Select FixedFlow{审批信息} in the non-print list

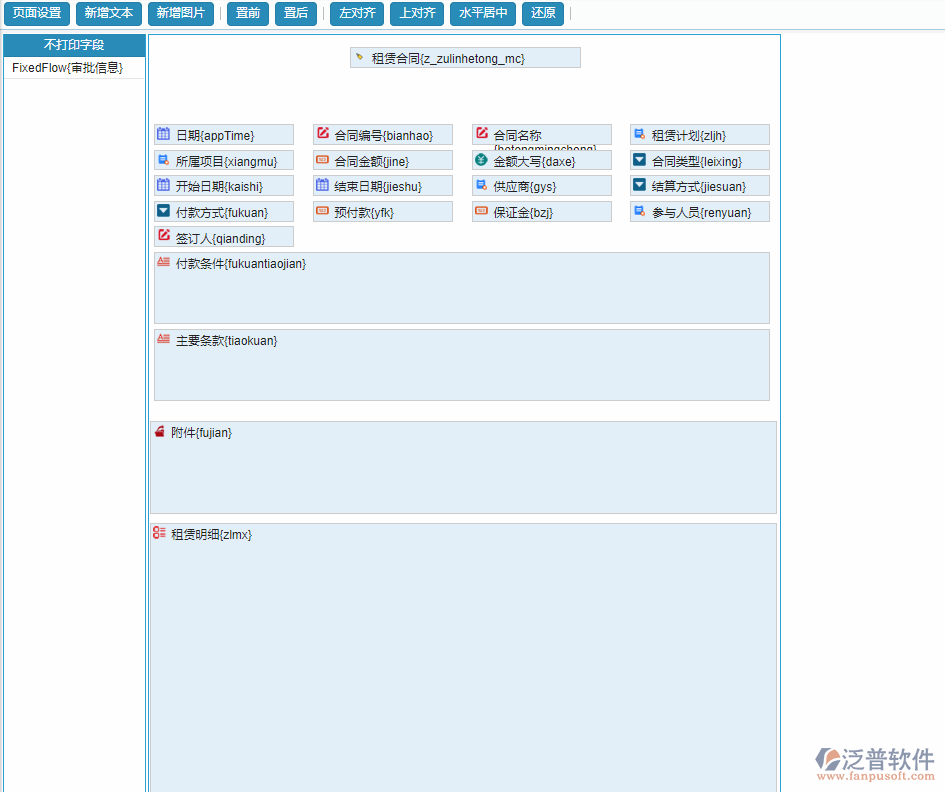coord(74,68)
